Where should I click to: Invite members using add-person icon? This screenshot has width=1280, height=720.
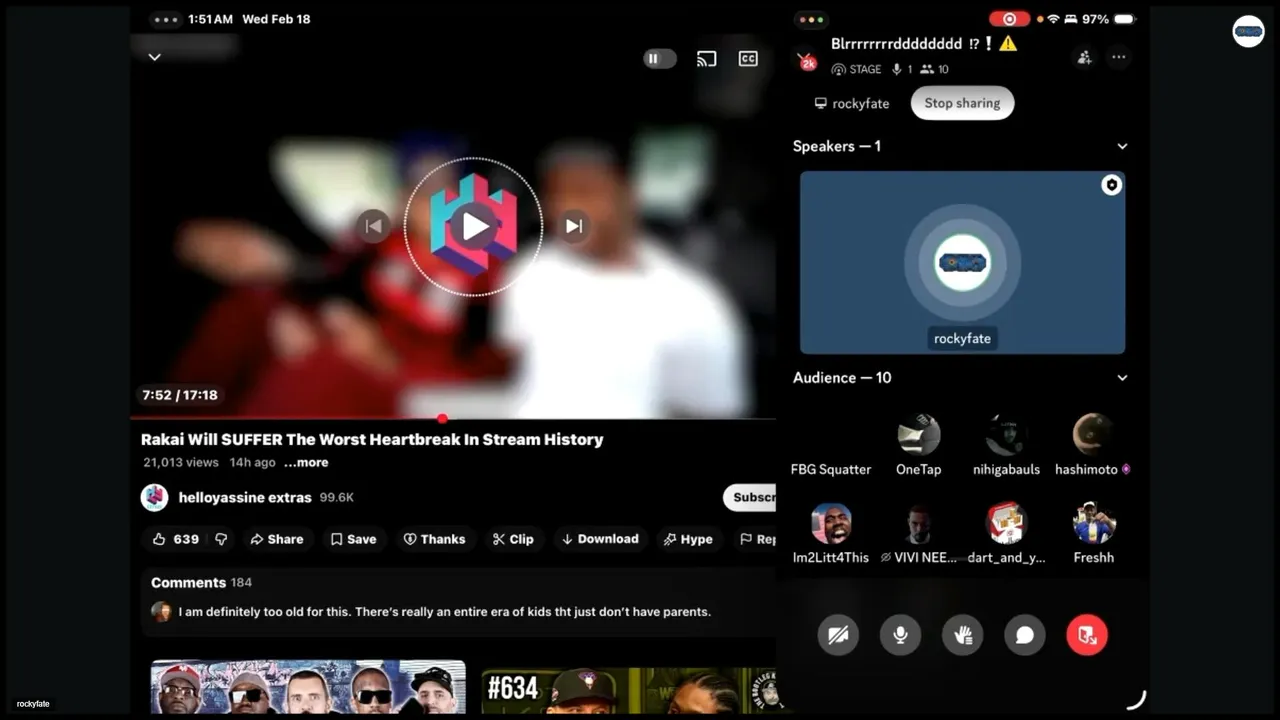pyautogui.click(x=1084, y=57)
